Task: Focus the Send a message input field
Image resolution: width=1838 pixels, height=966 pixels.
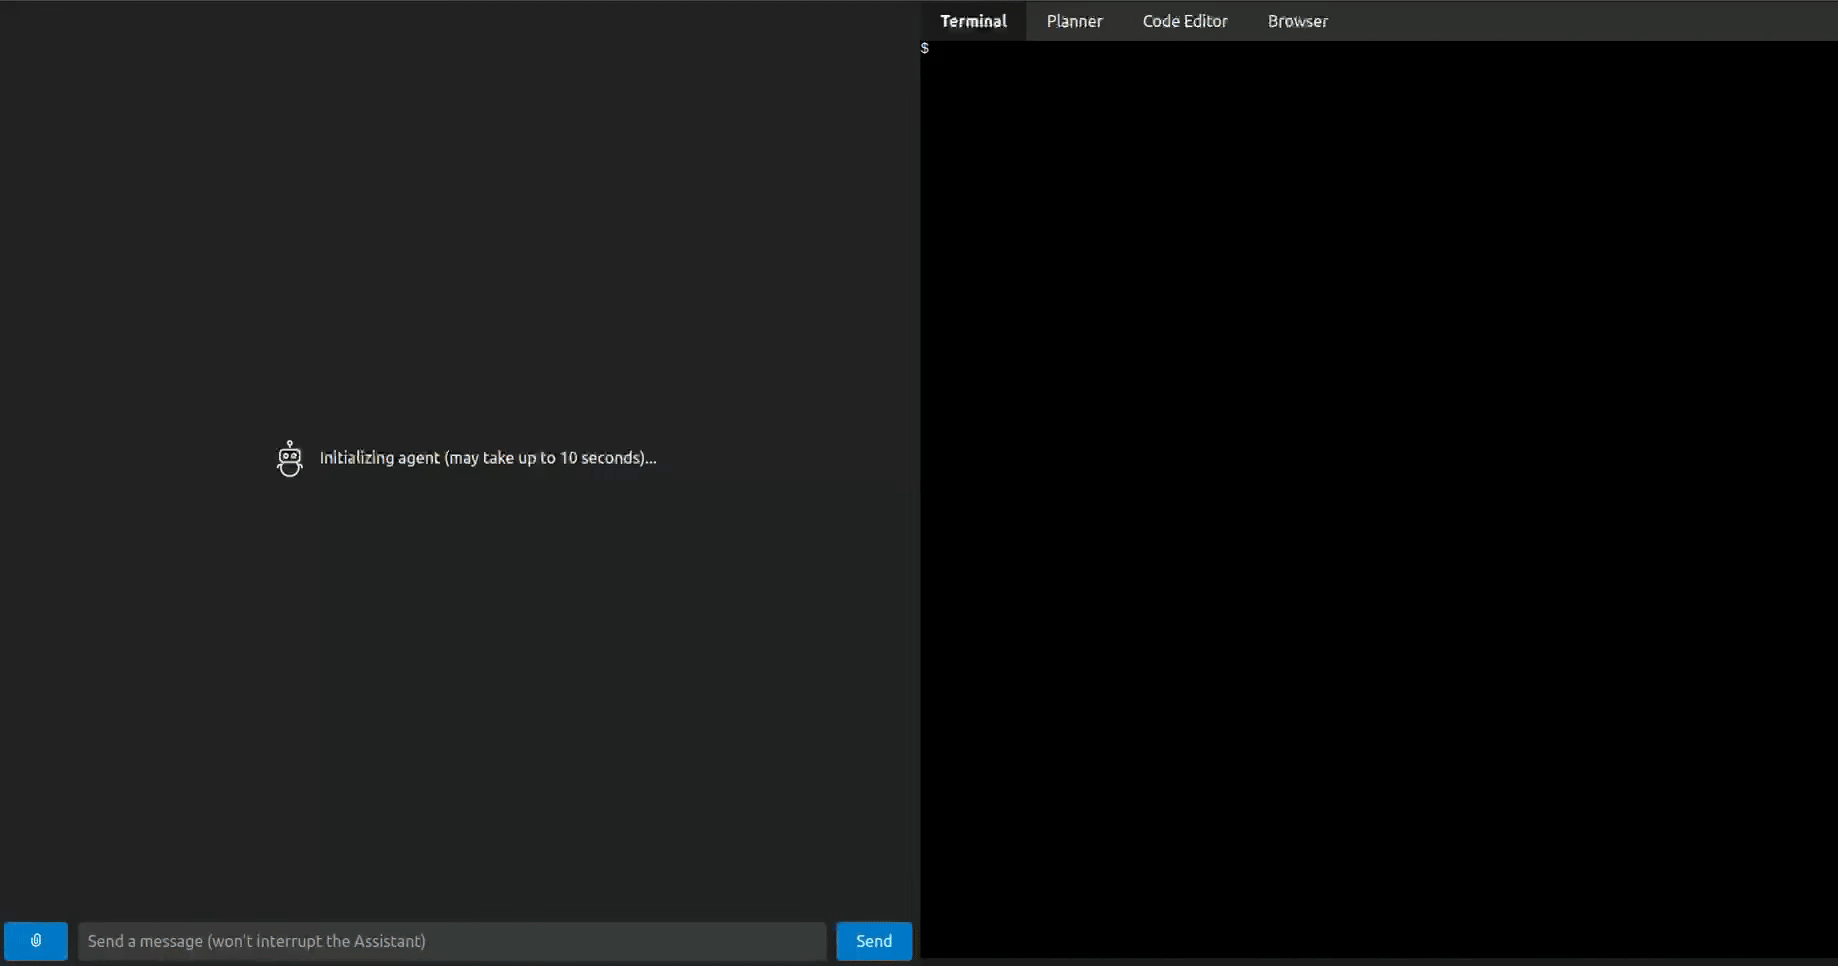Action: click(452, 941)
